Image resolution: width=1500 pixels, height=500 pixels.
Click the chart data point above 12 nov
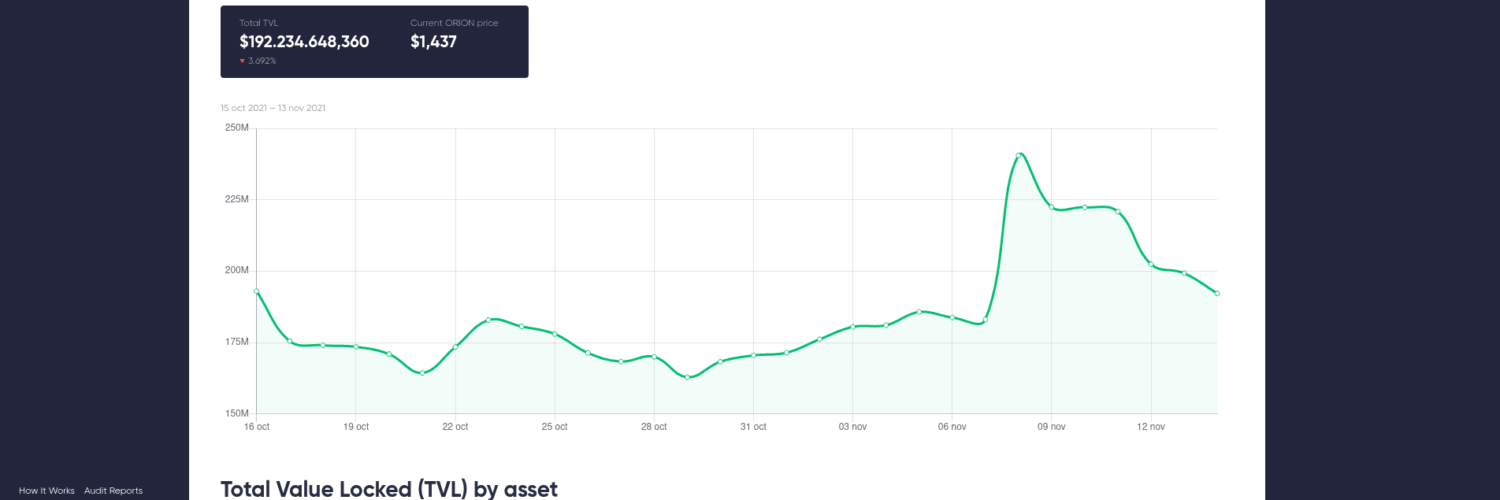1151,264
